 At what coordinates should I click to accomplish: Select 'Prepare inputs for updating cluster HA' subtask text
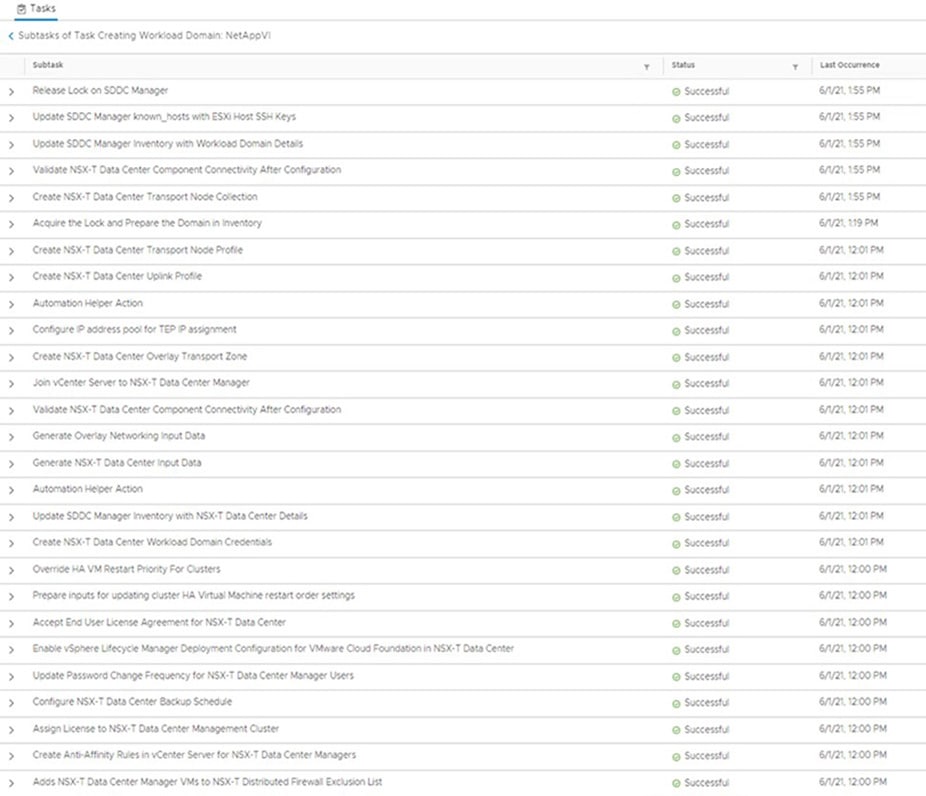[194, 595]
